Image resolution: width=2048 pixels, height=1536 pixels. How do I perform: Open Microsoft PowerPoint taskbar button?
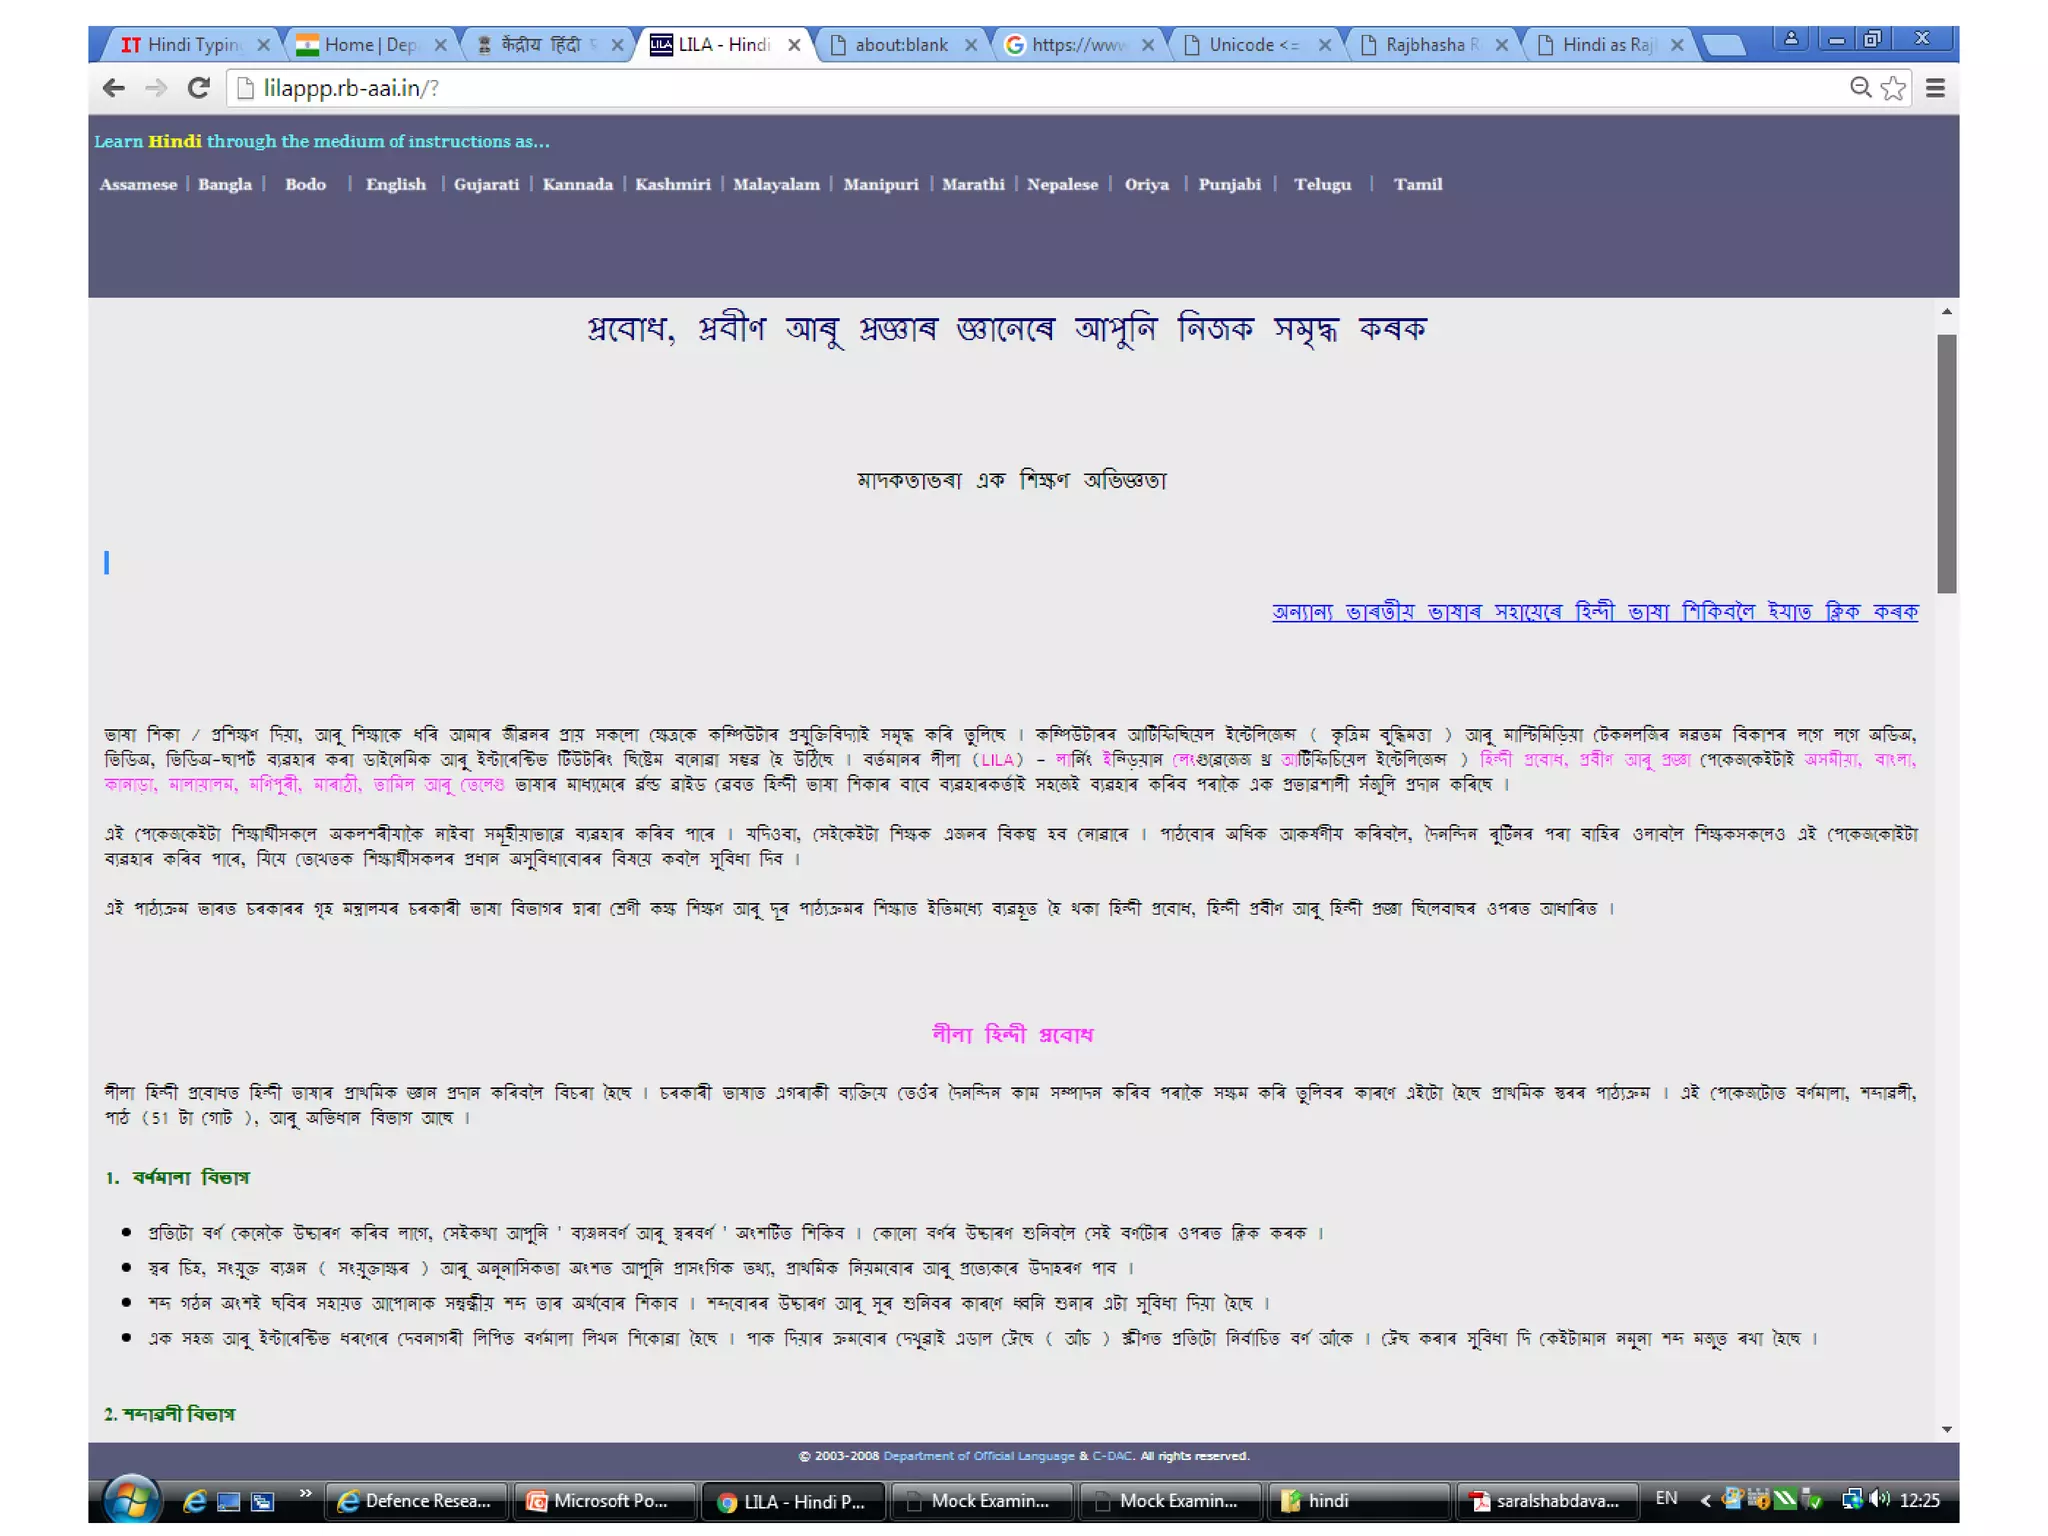(604, 1501)
